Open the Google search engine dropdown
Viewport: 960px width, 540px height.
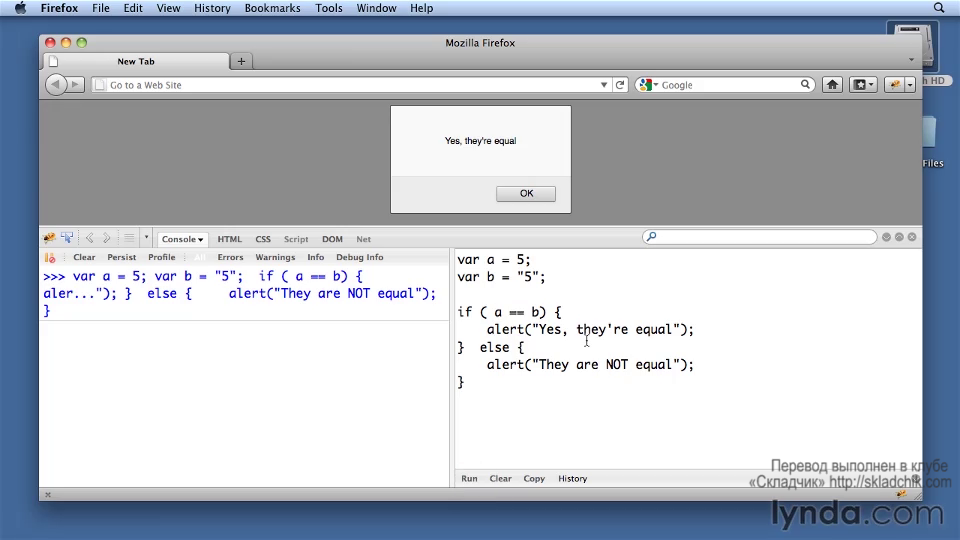tap(649, 85)
